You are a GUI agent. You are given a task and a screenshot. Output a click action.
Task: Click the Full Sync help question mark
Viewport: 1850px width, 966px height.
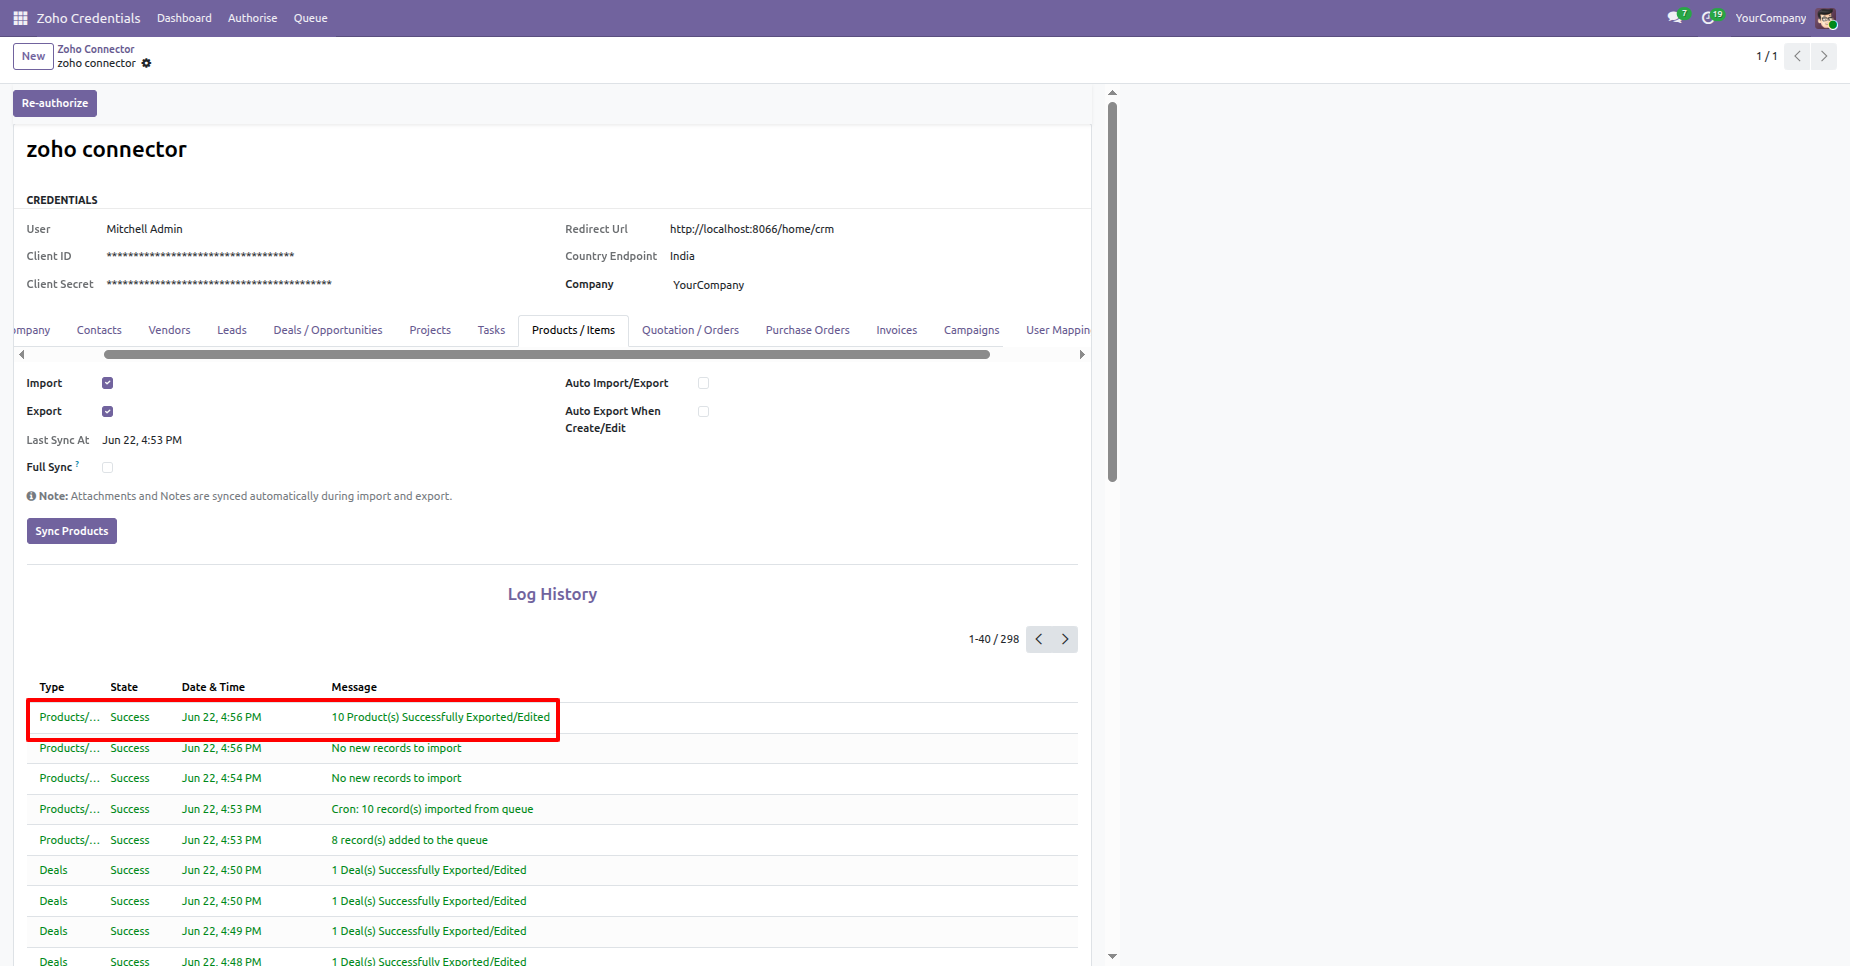(x=77, y=463)
